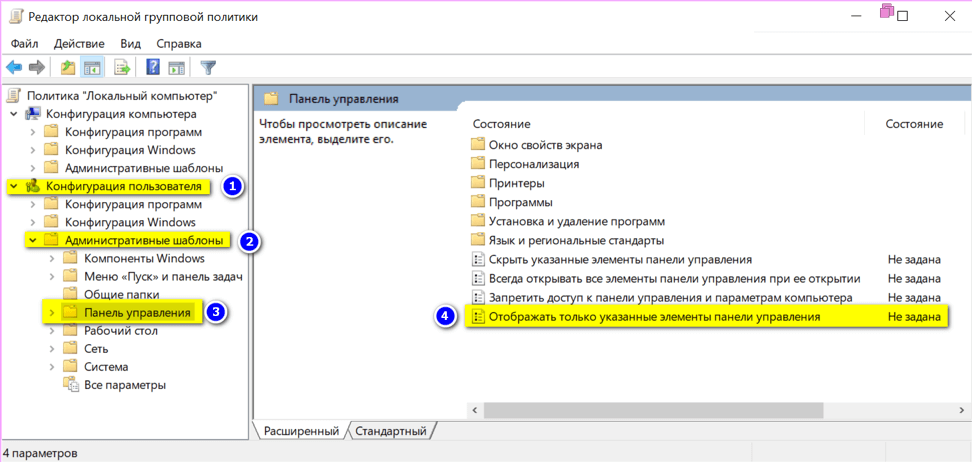972x462 pixels.
Task: Select Все параметры in the tree
Action: tap(124, 385)
